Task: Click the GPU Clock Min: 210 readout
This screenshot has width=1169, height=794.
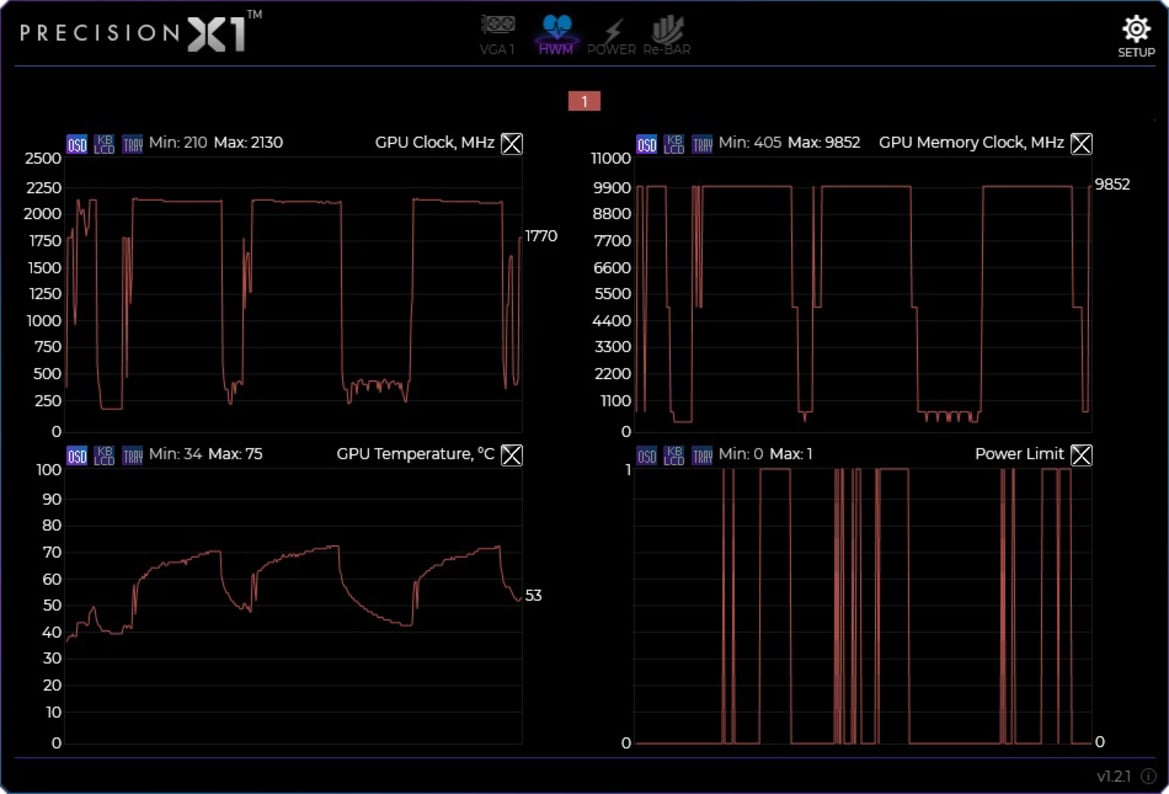Action: [178, 142]
